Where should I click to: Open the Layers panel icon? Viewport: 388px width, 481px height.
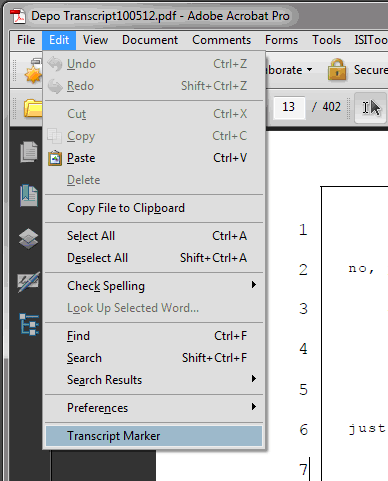tap(29, 239)
